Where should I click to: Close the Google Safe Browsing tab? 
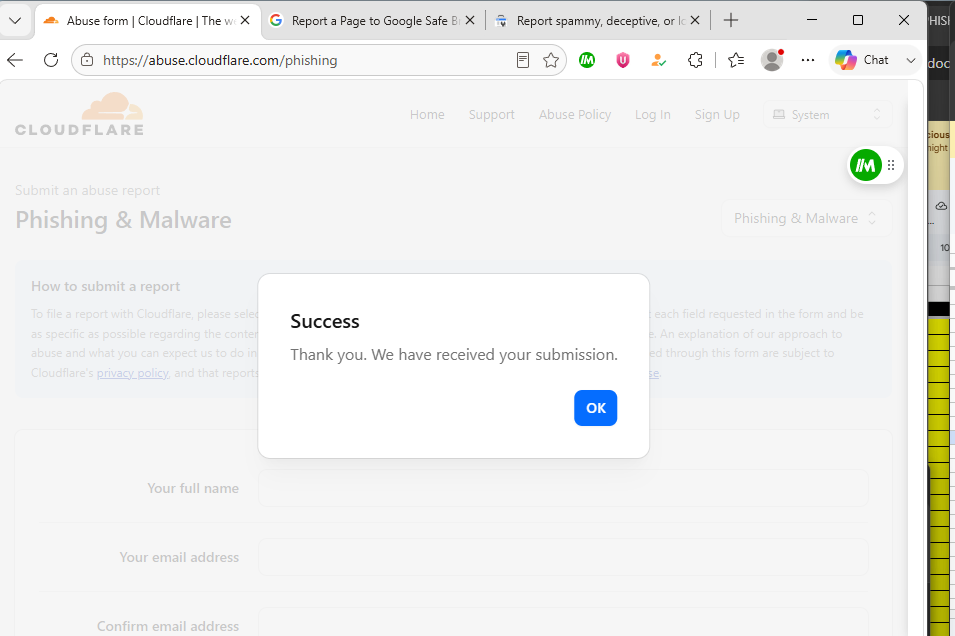(x=470, y=20)
